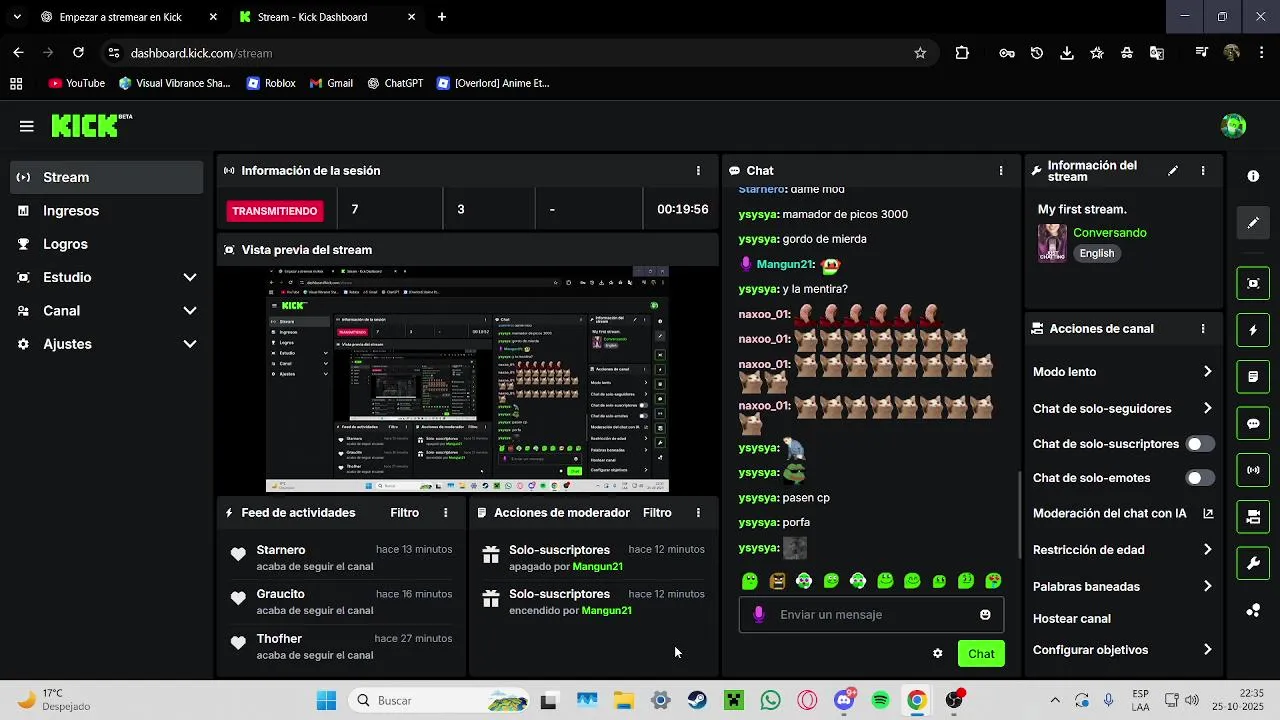
Task: Click the pencil edit-layout button in right rail
Action: coord(1253,223)
